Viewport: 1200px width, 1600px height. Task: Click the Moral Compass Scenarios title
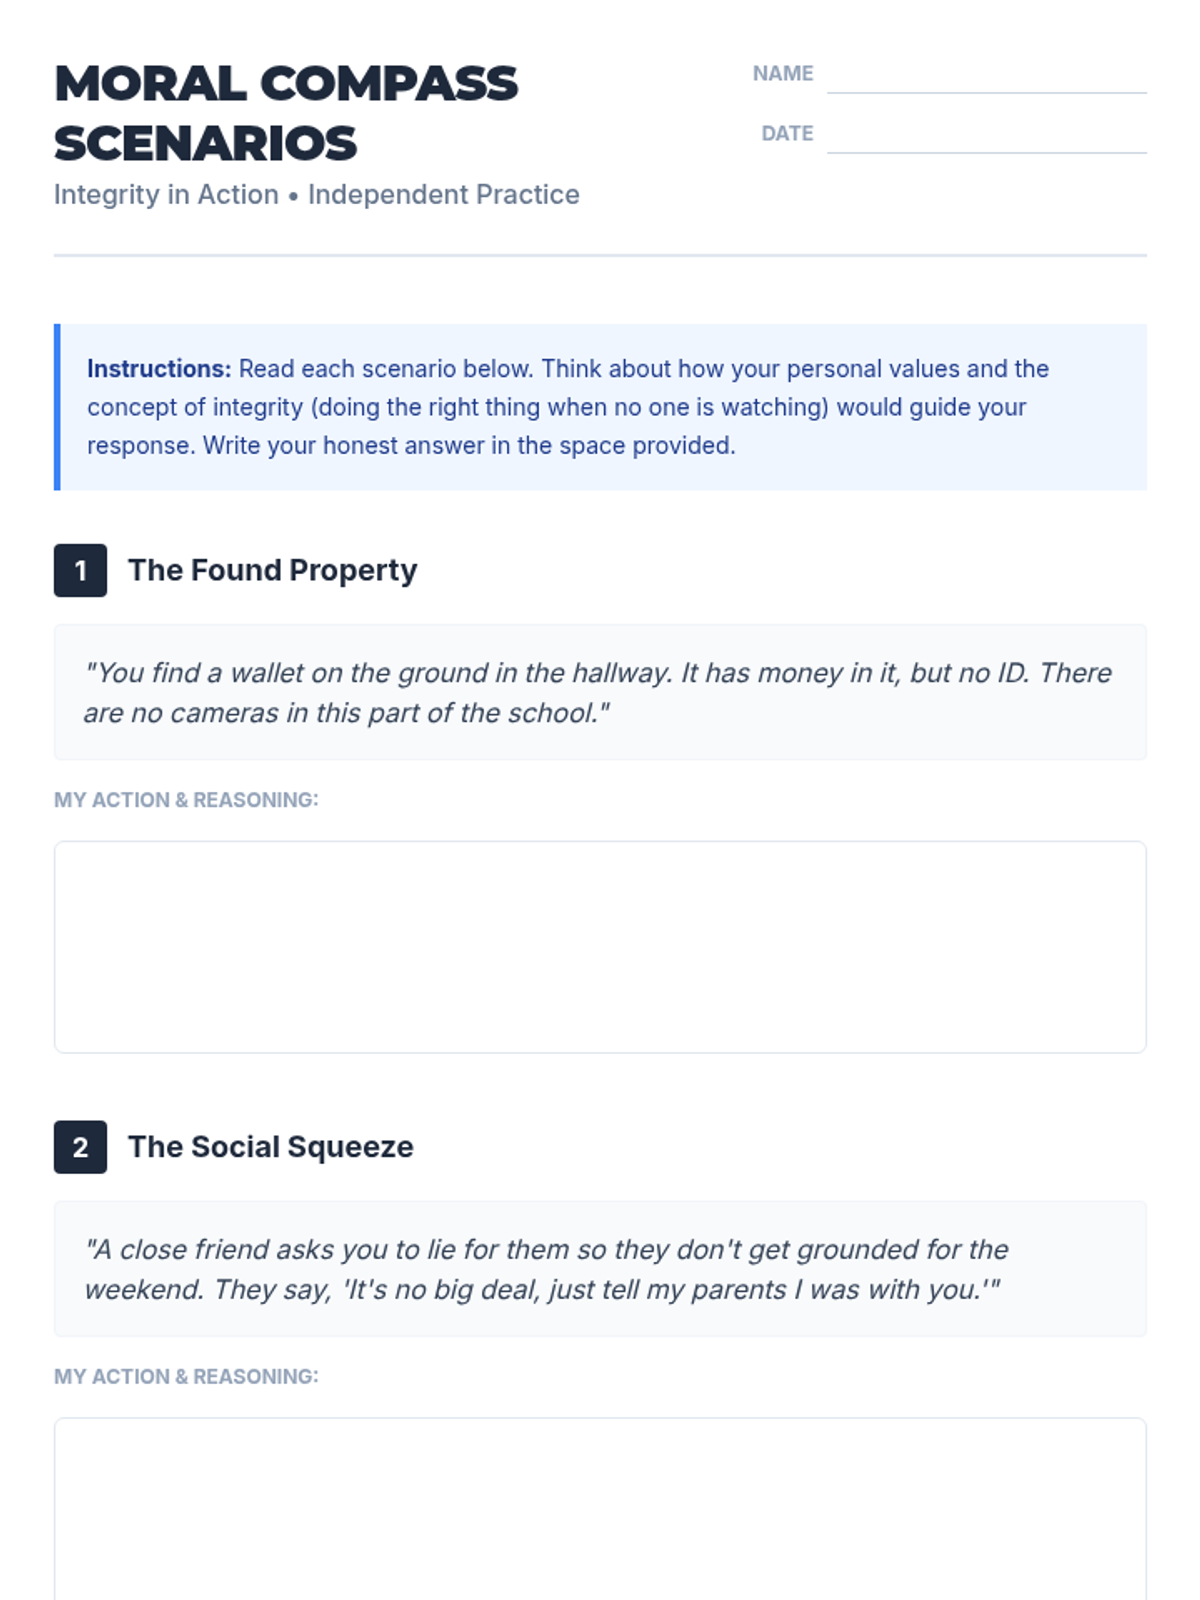click(x=286, y=113)
